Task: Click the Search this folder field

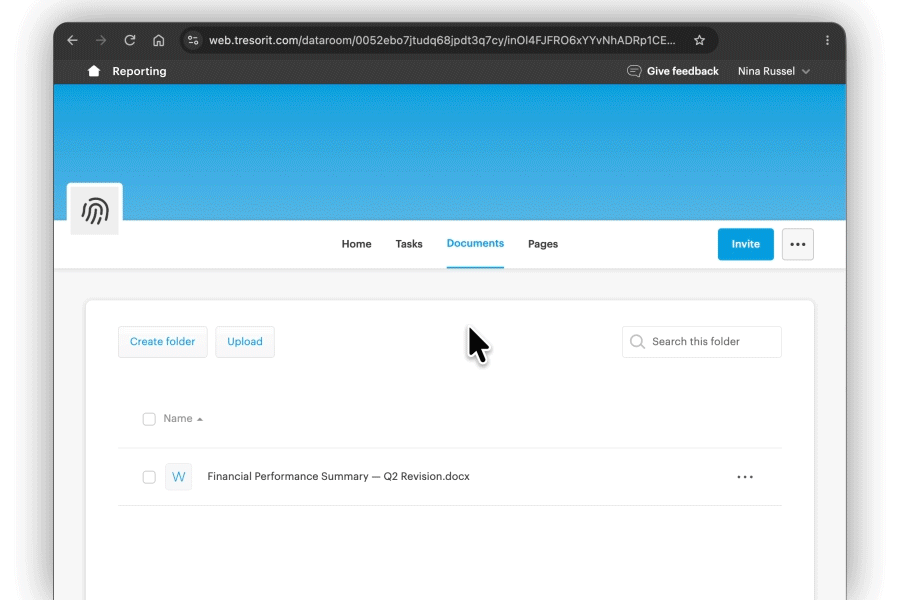Action: pyautogui.click(x=701, y=342)
